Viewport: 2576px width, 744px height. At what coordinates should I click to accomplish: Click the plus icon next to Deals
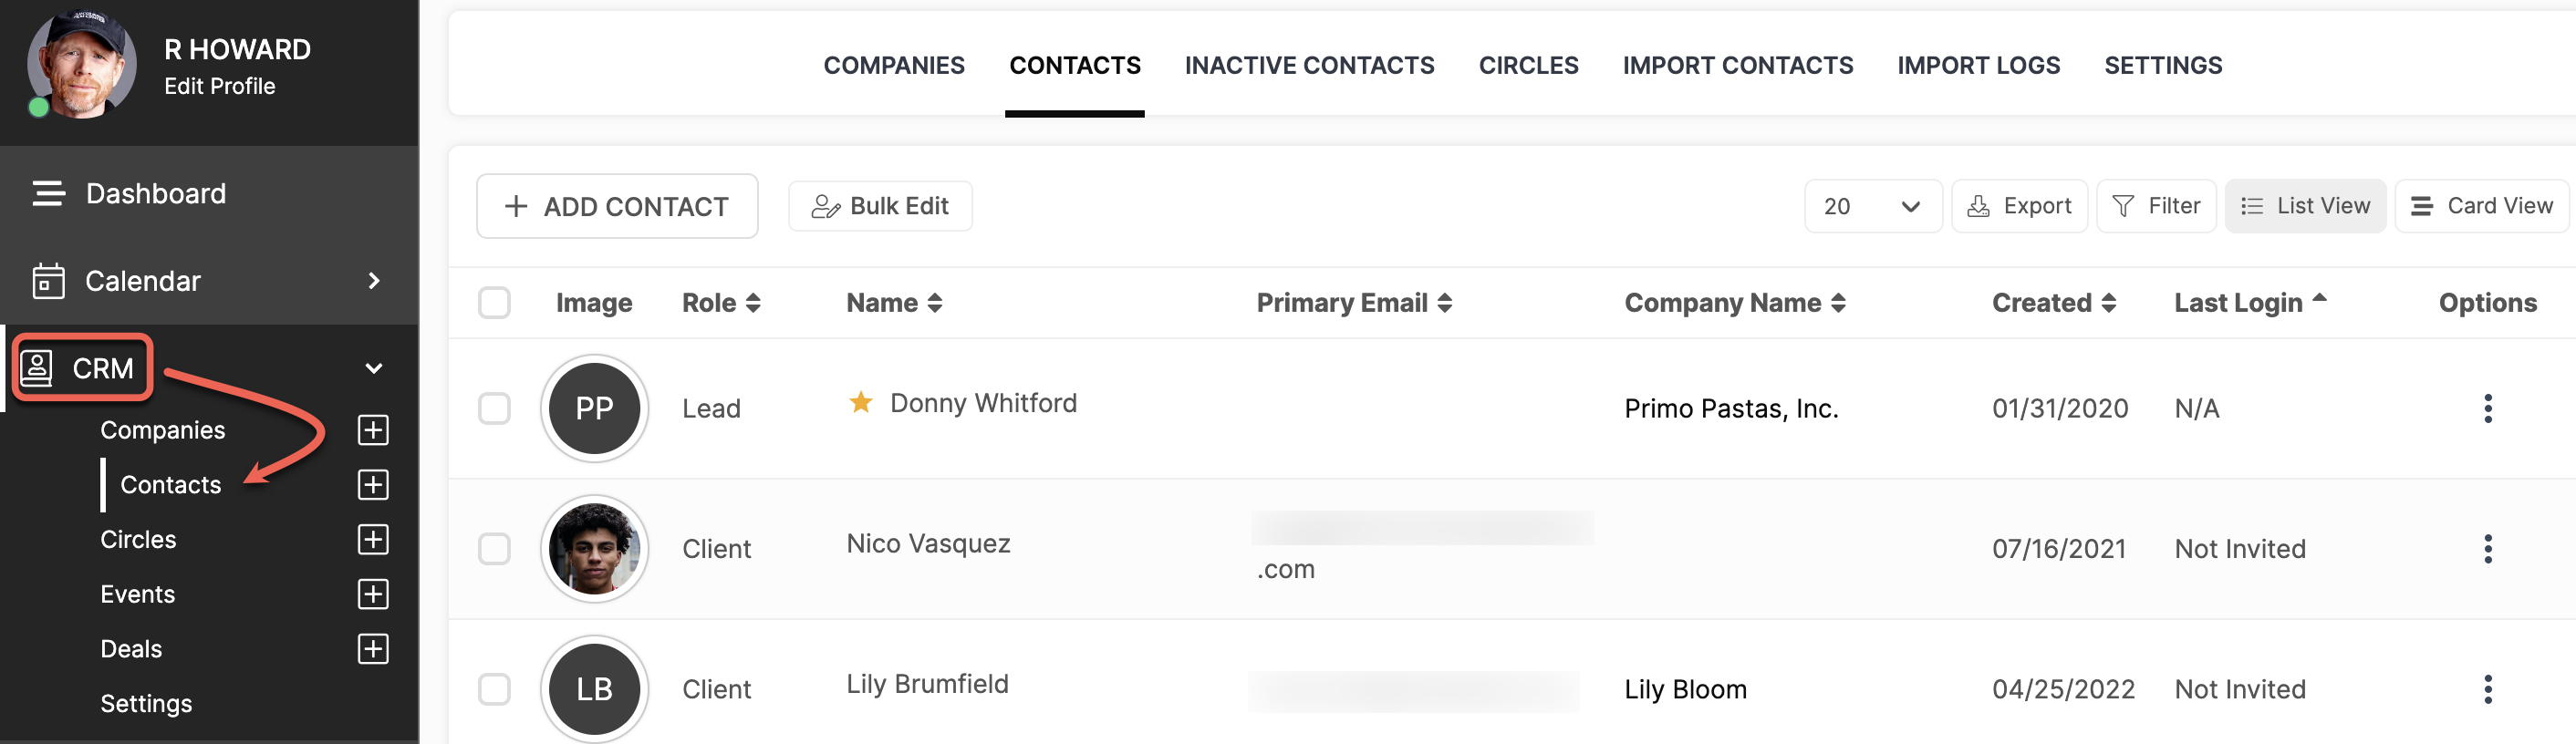tap(373, 649)
